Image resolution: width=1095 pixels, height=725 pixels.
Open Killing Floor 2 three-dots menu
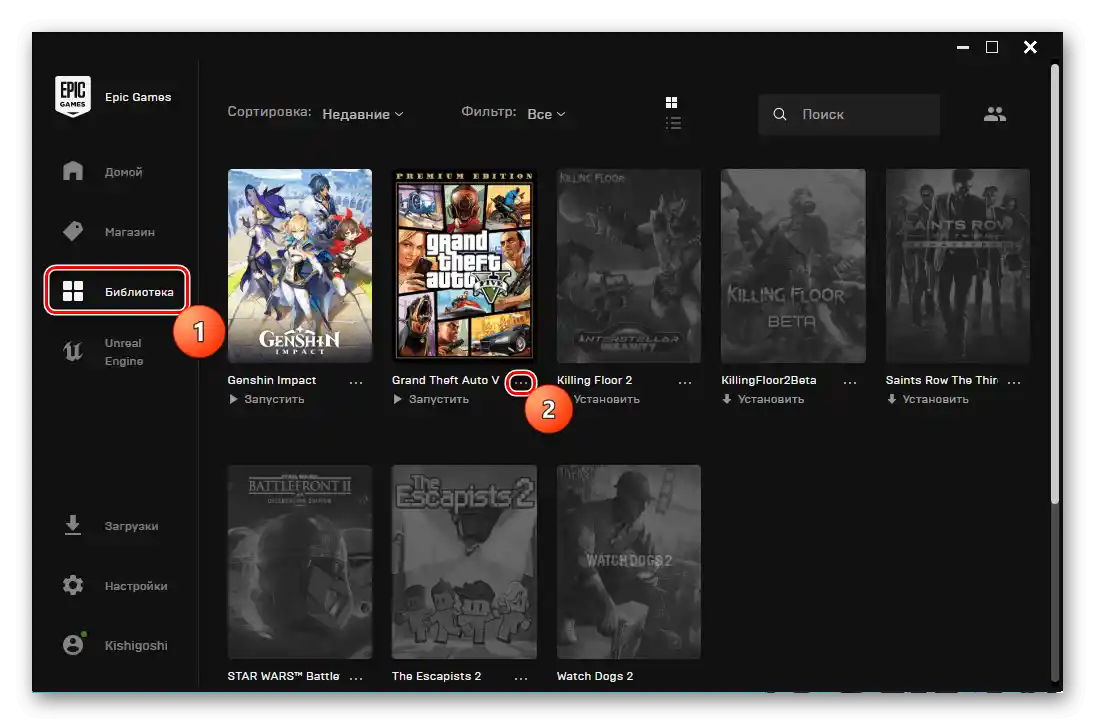pos(685,382)
